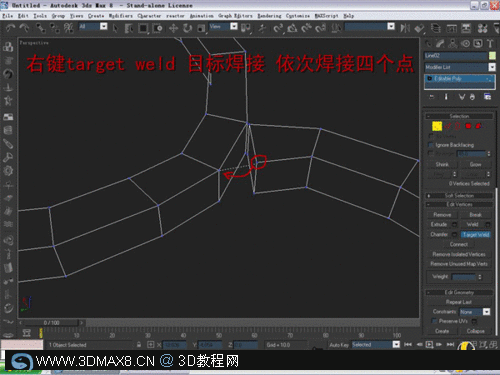Image resolution: width=500 pixels, height=375 pixels.
Task: Switch to the Motion command panel tab
Action: (x=465, y=43)
